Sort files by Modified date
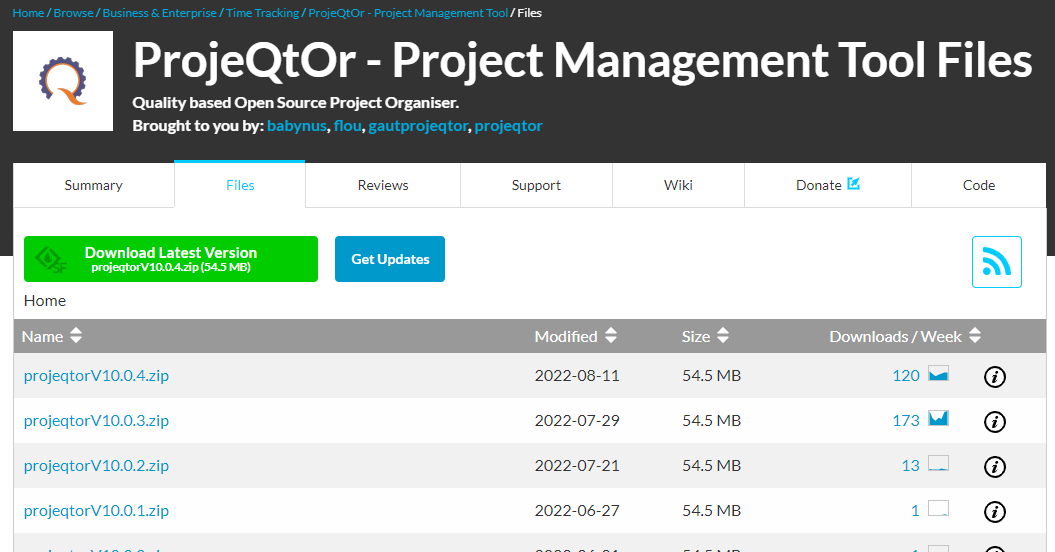Screen dimensions: 1055x552 [x=576, y=337]
